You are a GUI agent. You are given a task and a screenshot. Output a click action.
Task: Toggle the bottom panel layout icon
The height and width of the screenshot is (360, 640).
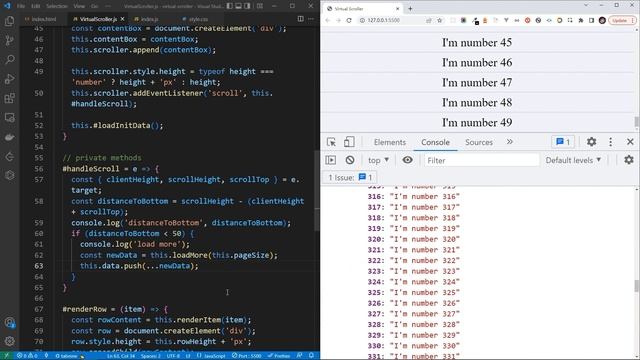pyautogui.click(x=238, y=6)
